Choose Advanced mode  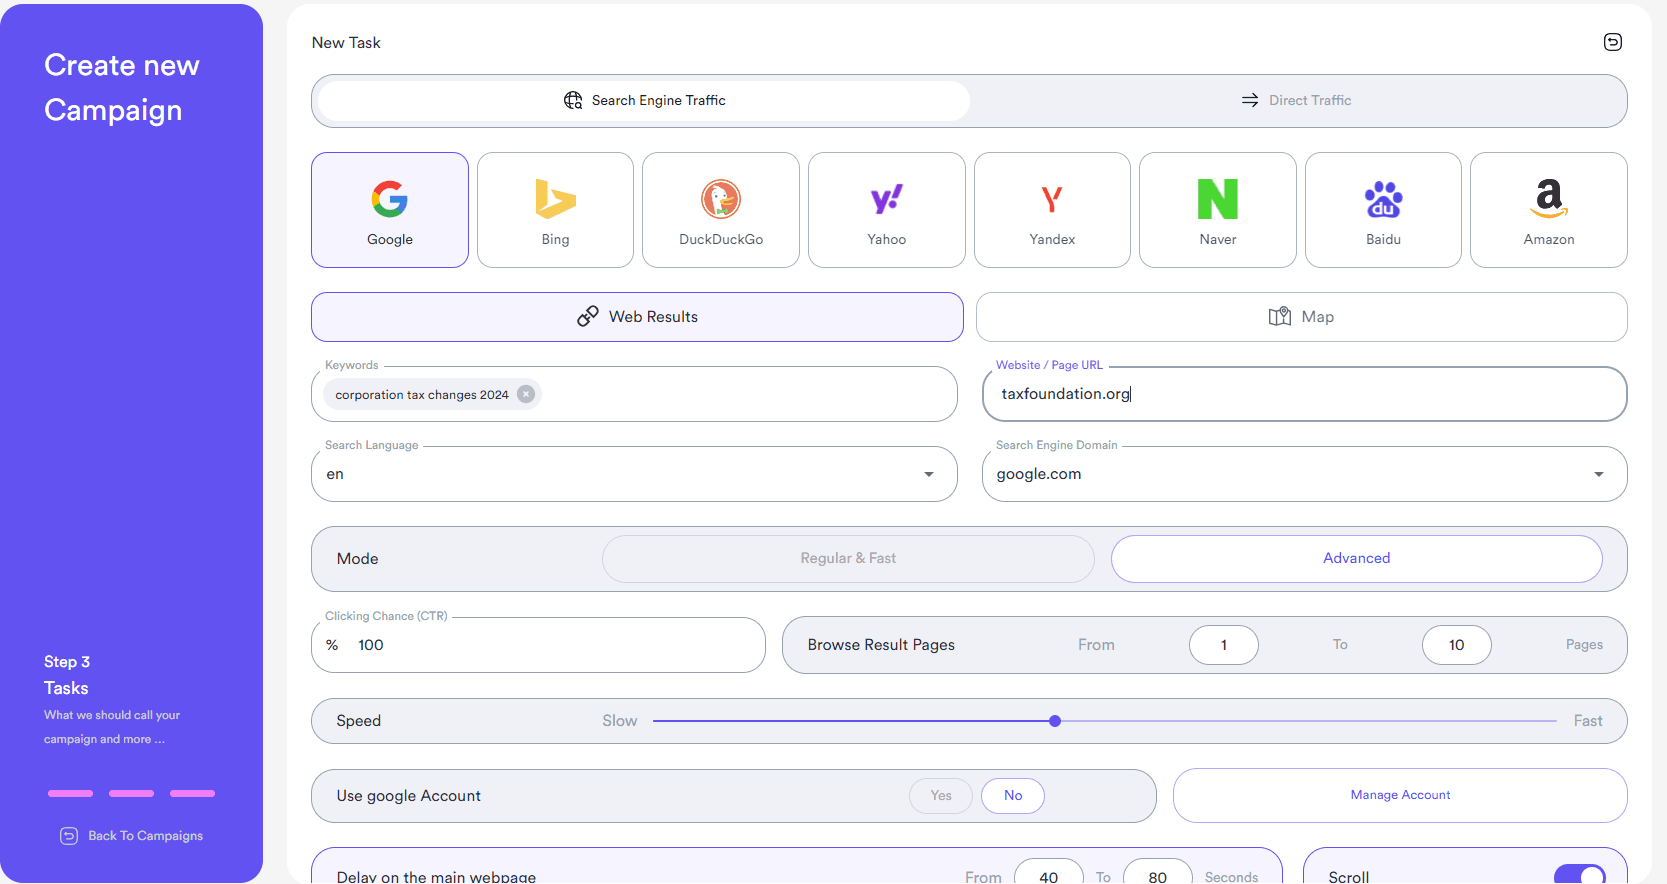1357,559
